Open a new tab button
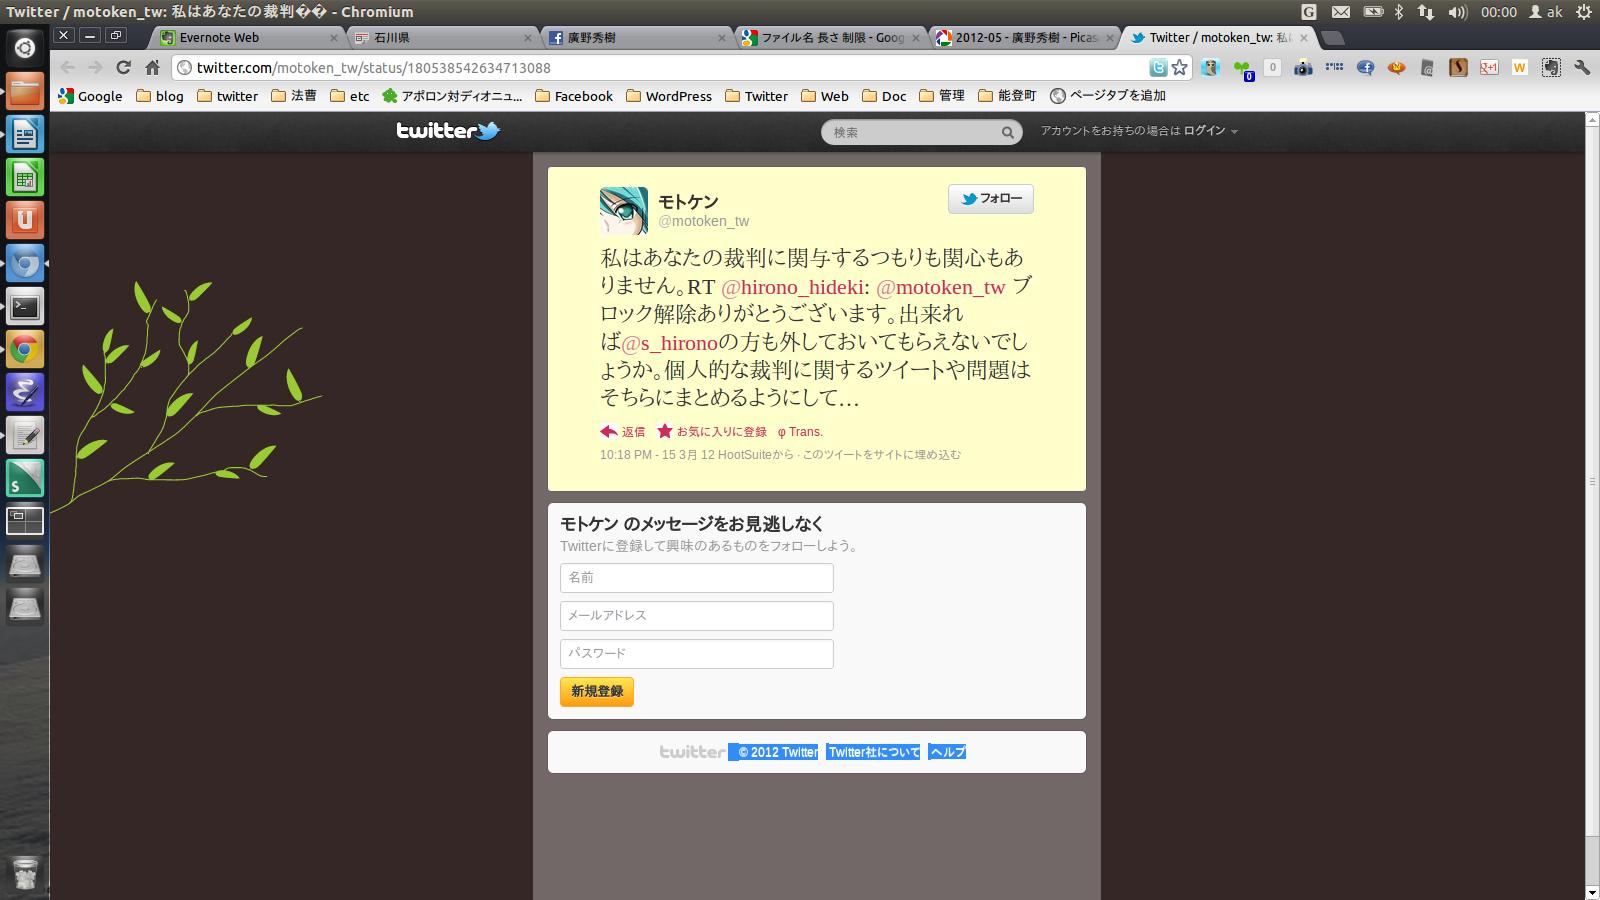Screen dimensions: 1600x900 [x=1332, y=38]
